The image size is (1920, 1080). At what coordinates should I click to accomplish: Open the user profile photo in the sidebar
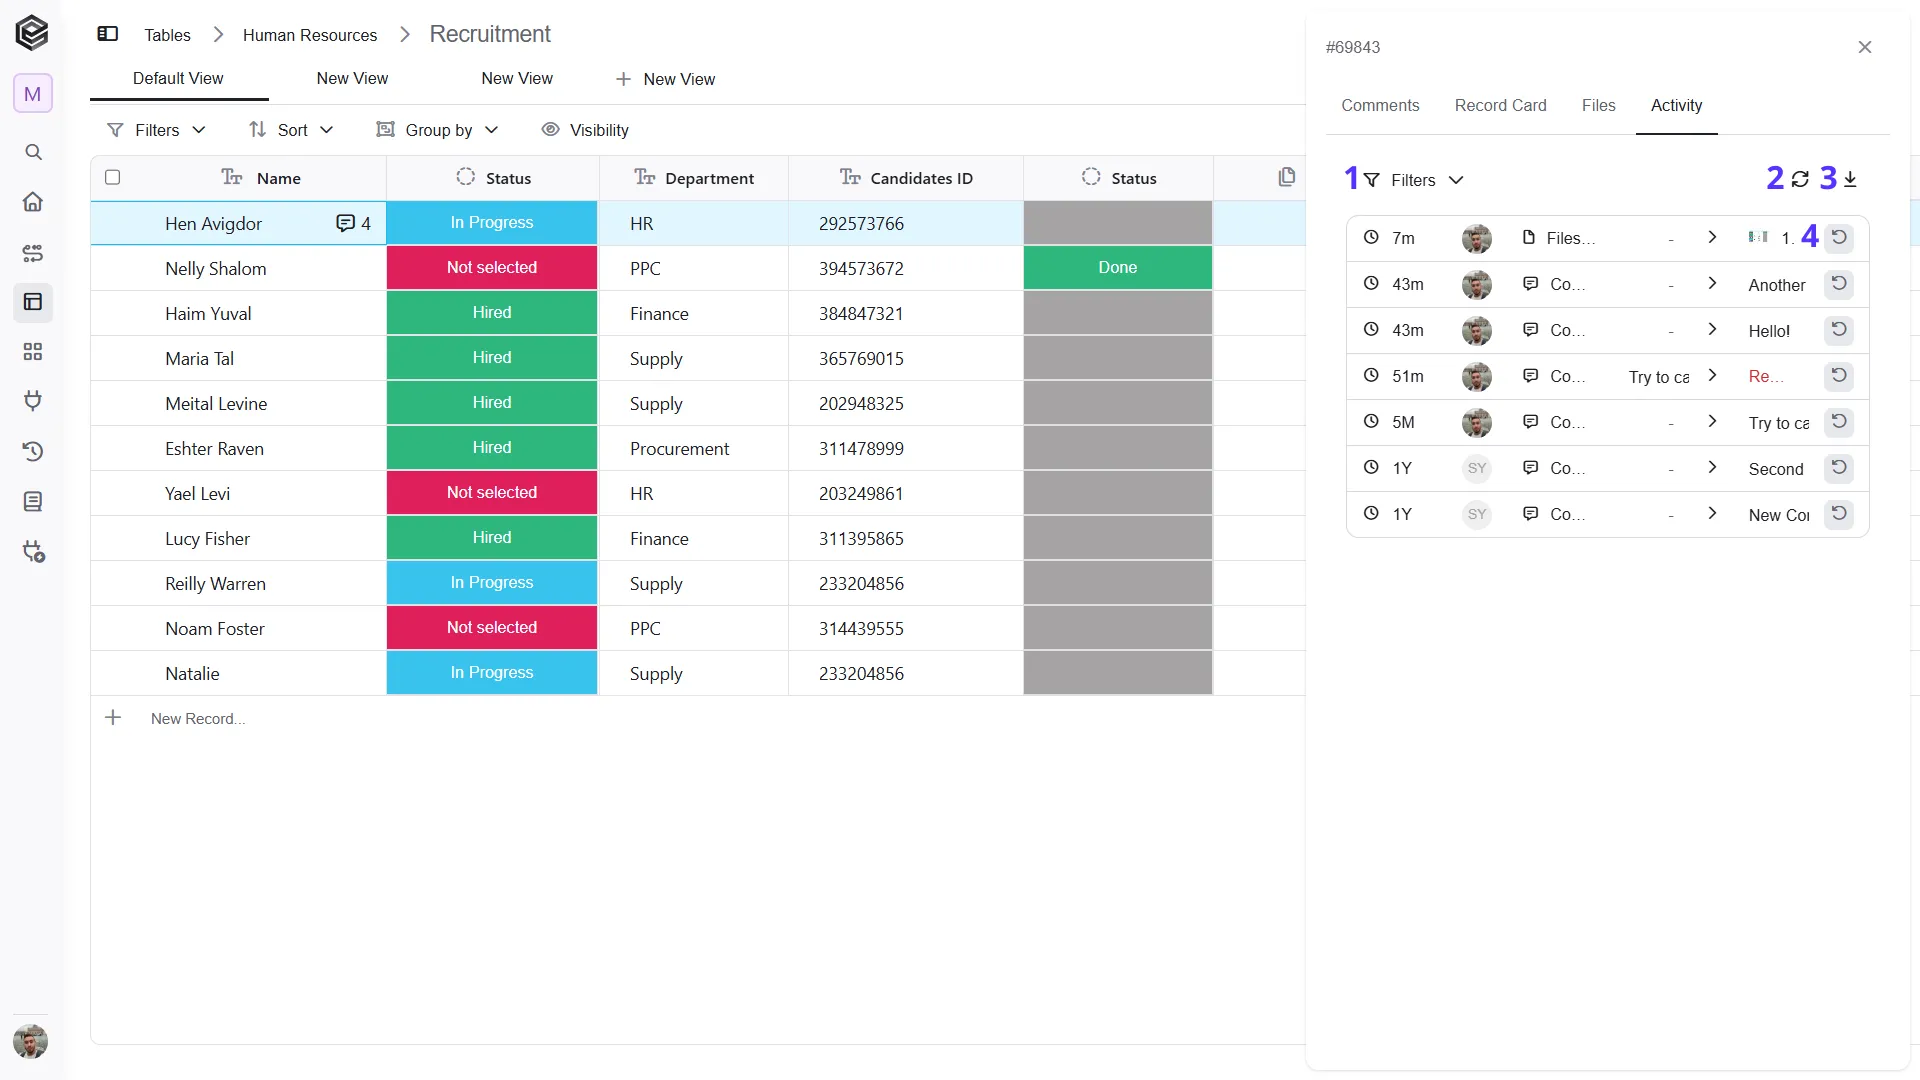pyautogui.click(x=31, y=1042)
